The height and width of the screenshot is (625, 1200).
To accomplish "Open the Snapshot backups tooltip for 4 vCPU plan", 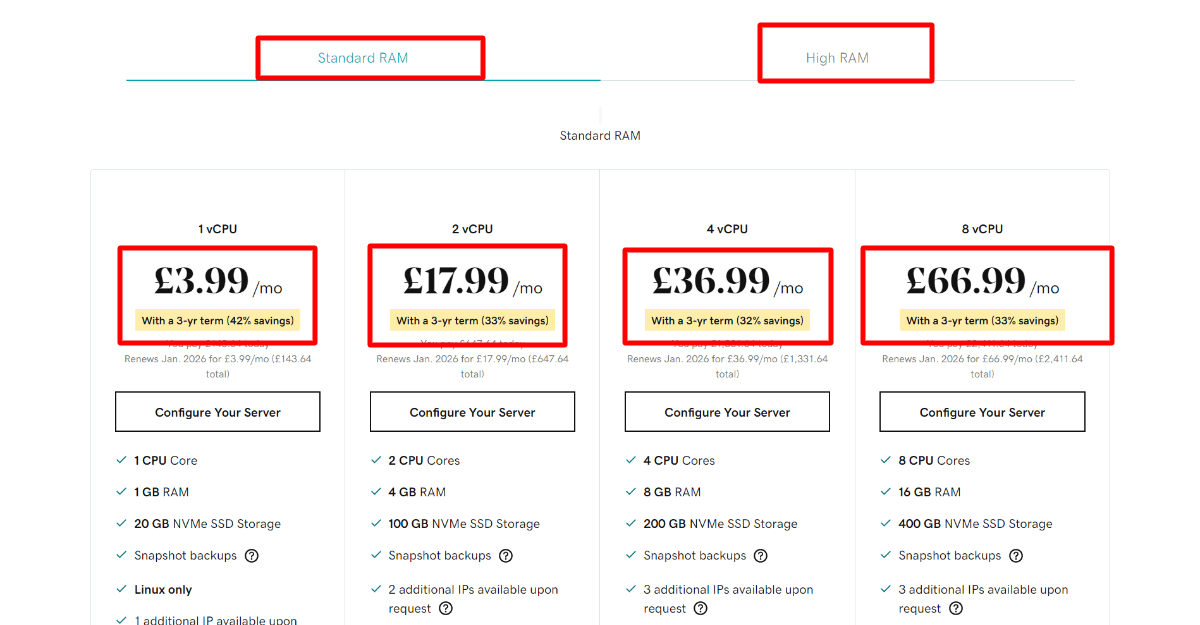I will pos(760,555).
